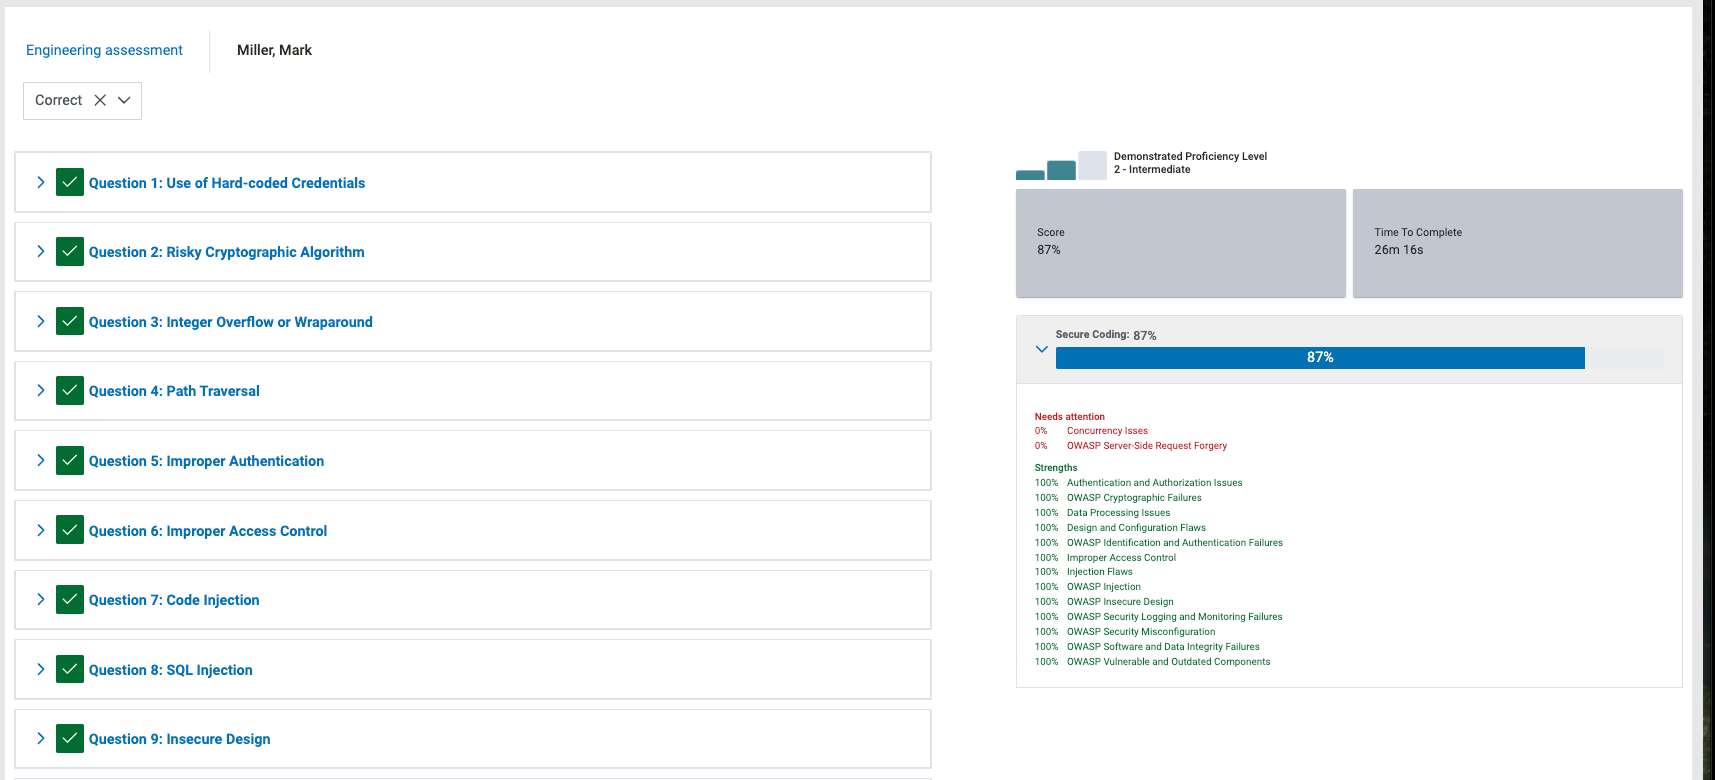Click the Miller, Mark name tab
The height and width of the screenshot is (780, 1715).
pyautogui.click(x=274, y=50)
